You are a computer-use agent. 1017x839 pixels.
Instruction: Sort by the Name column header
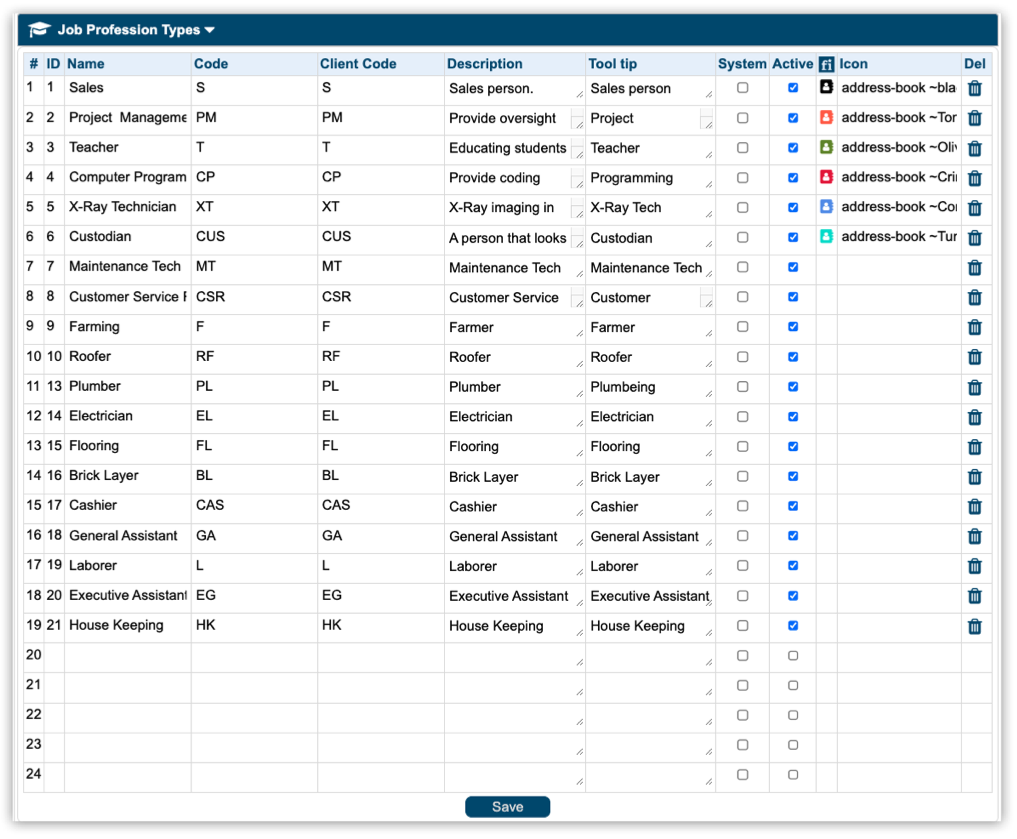coord(86,64)
